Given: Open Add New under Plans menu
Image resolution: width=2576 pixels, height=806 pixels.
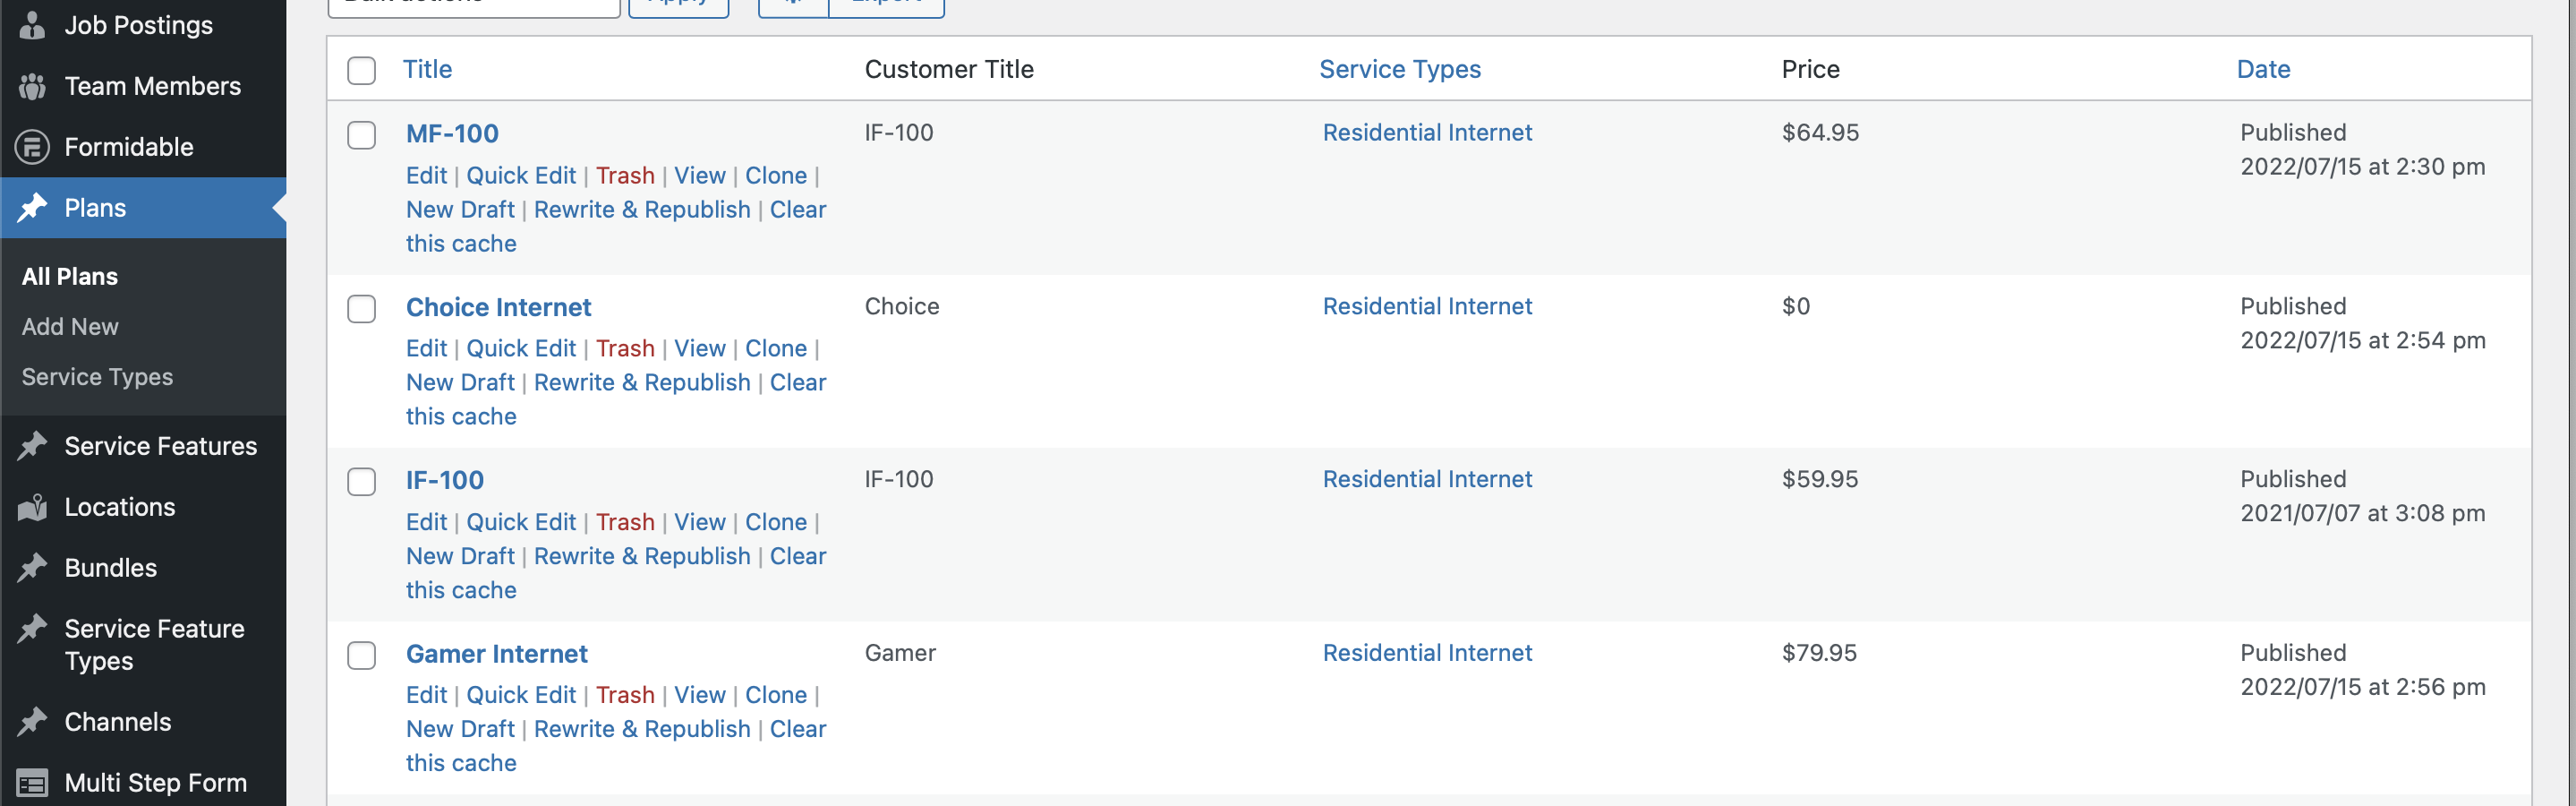Looking at the screenshot, I should point(70,327).
